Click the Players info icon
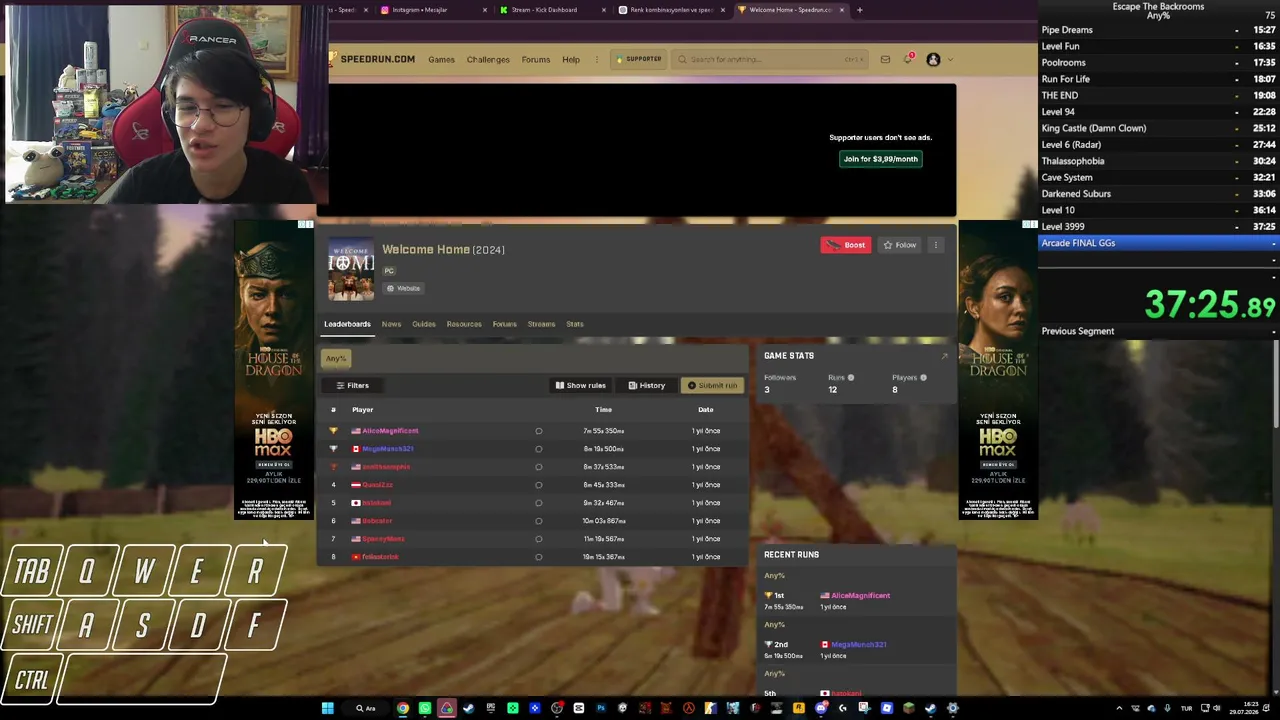Screen dimensions: 1280x720 pos(923,378)
